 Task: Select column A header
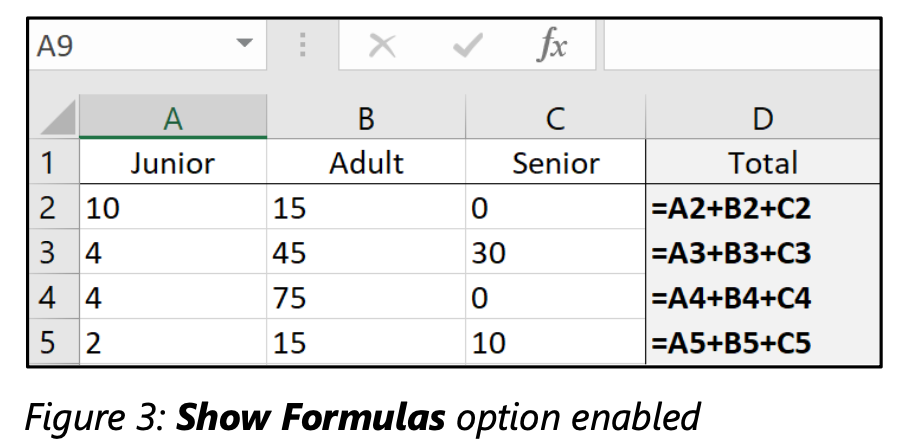pyautogui.click(x=173, y=119)
